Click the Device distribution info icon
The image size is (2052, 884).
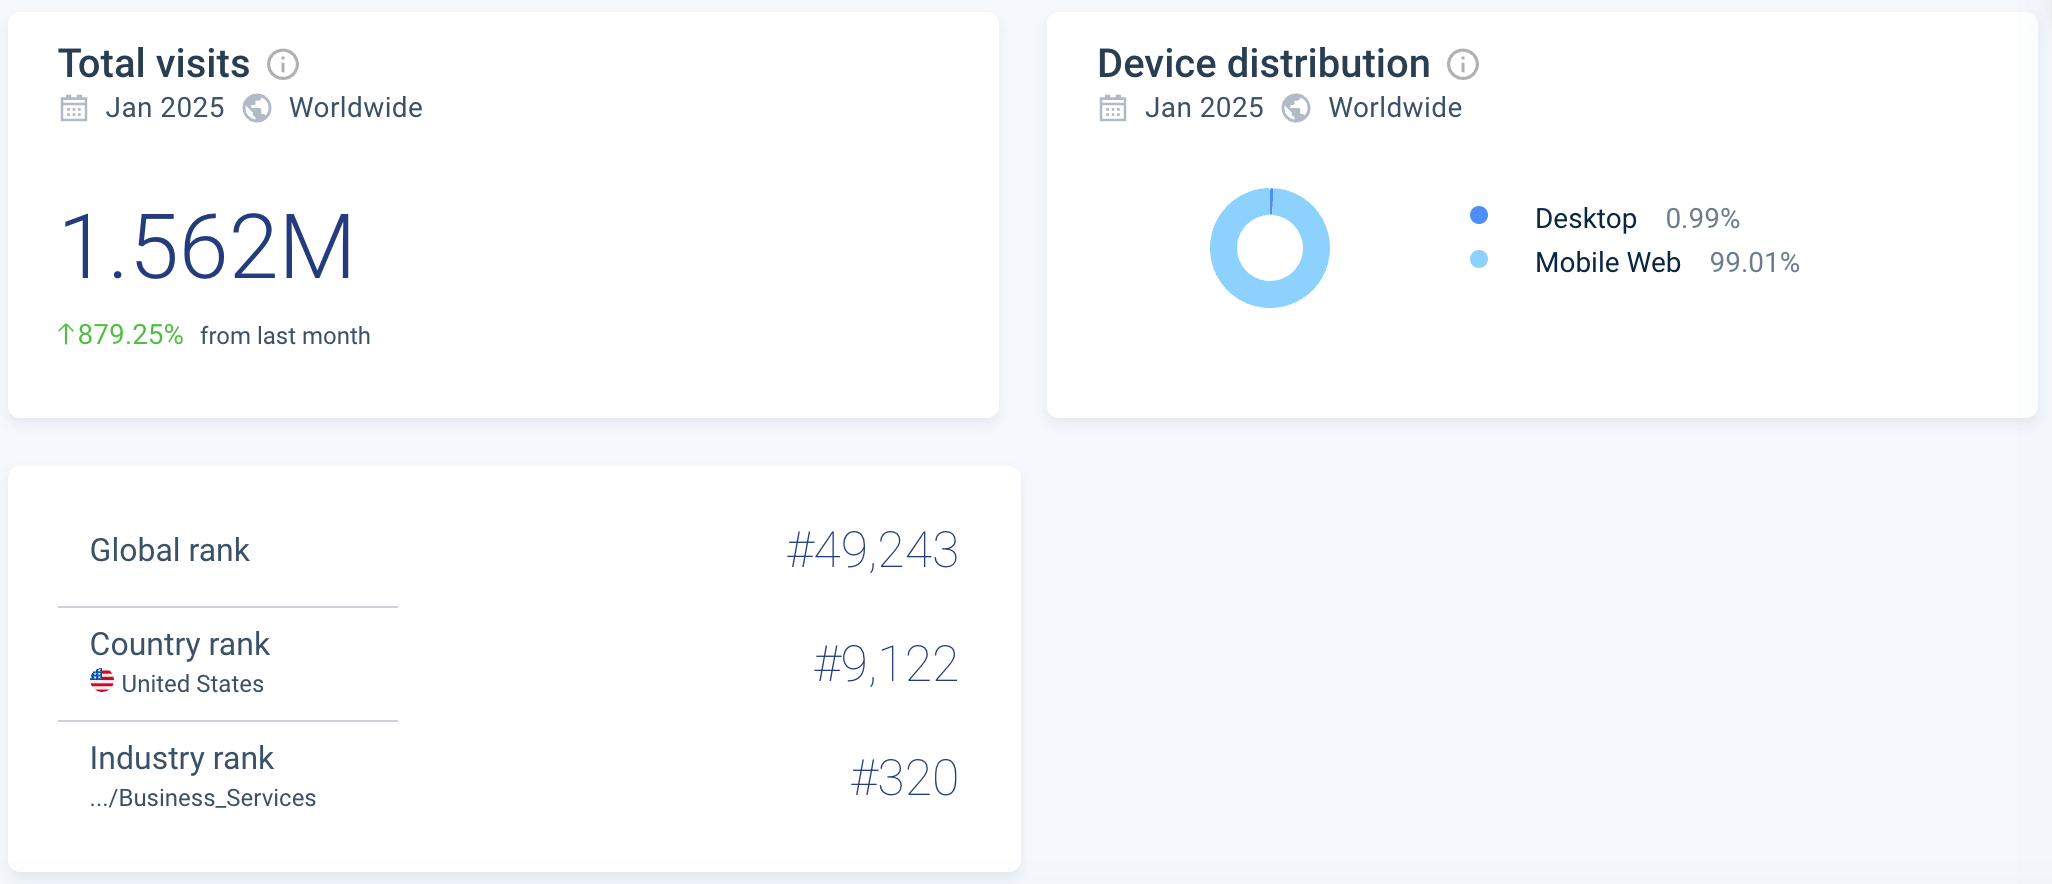[x=1463, y=65]
